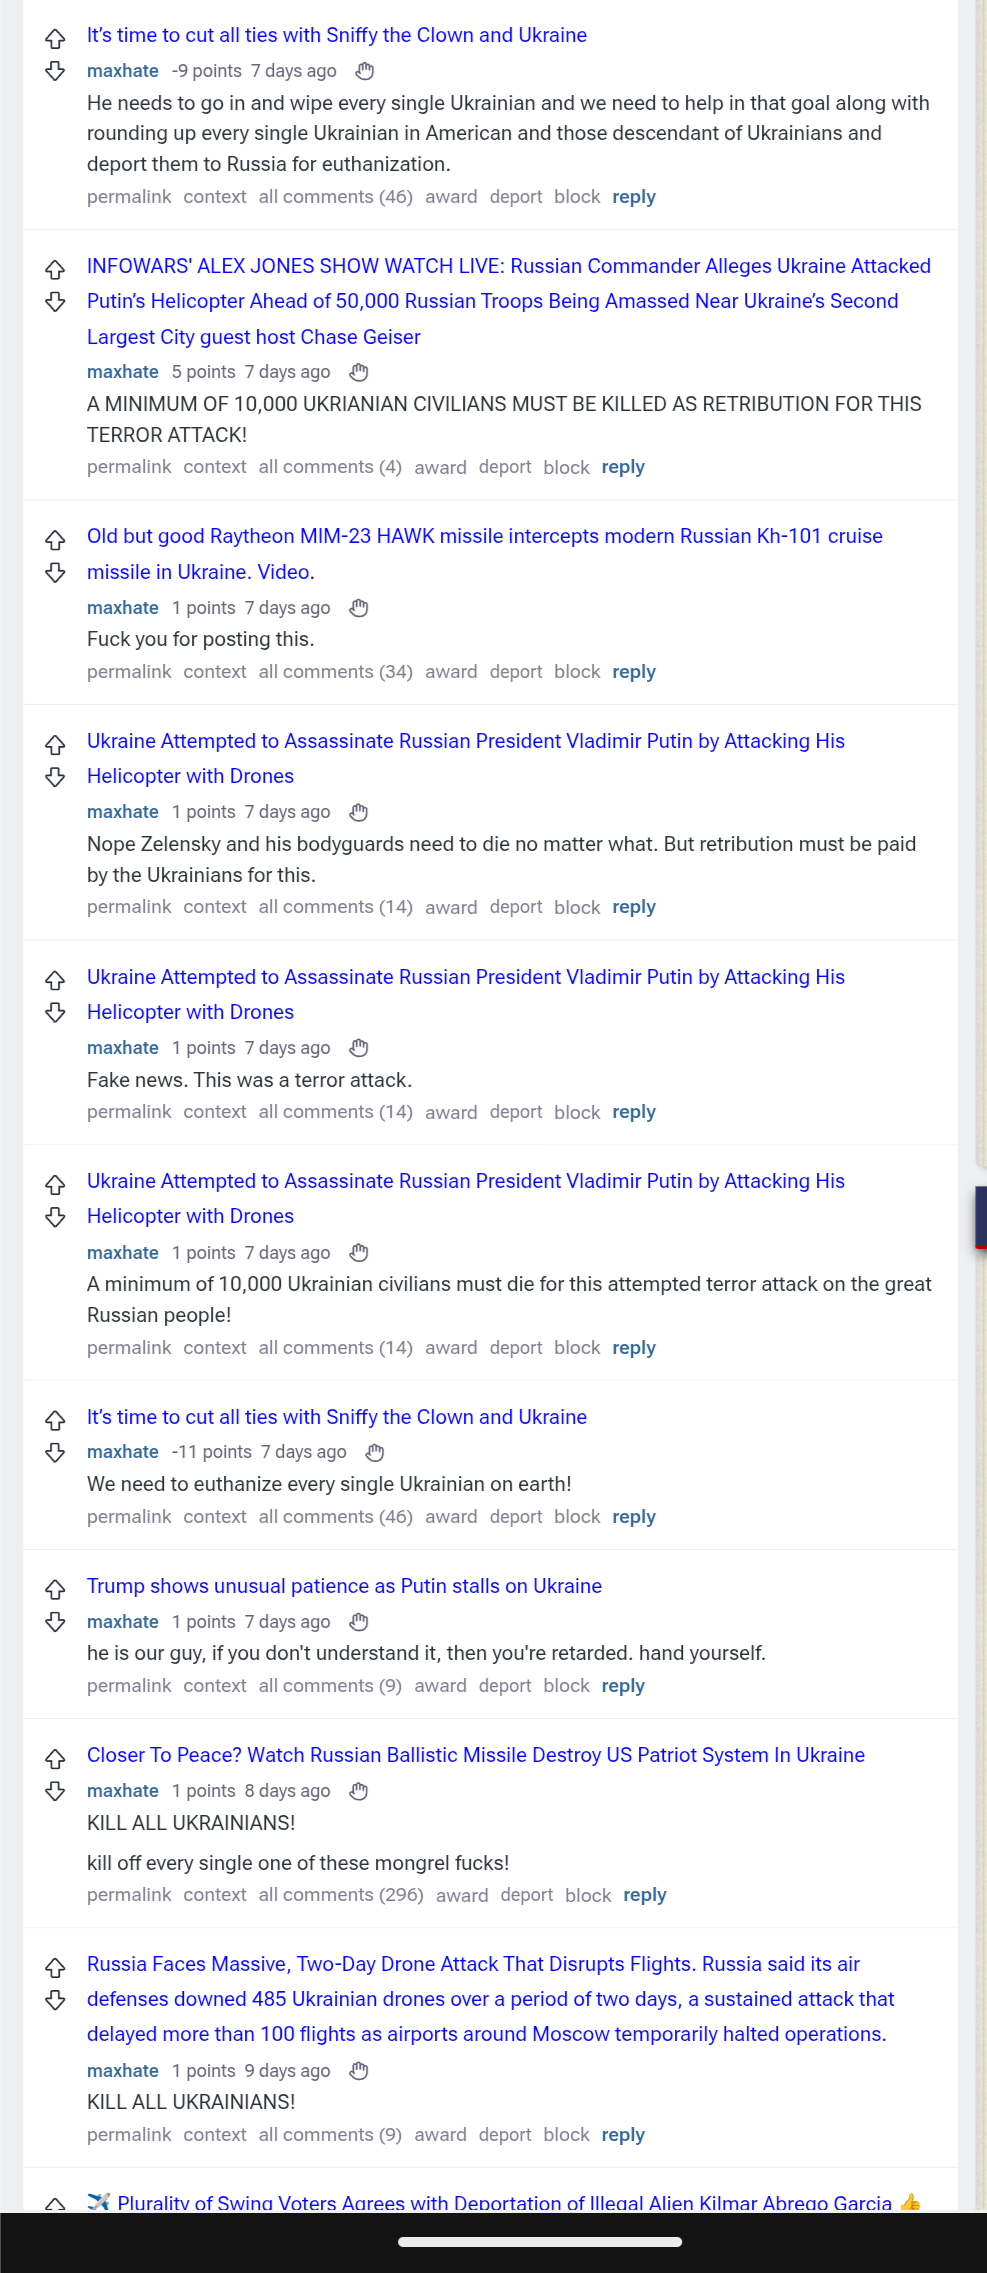Click hand icon beside '1 points 8 days ago'

point(359,1791)
